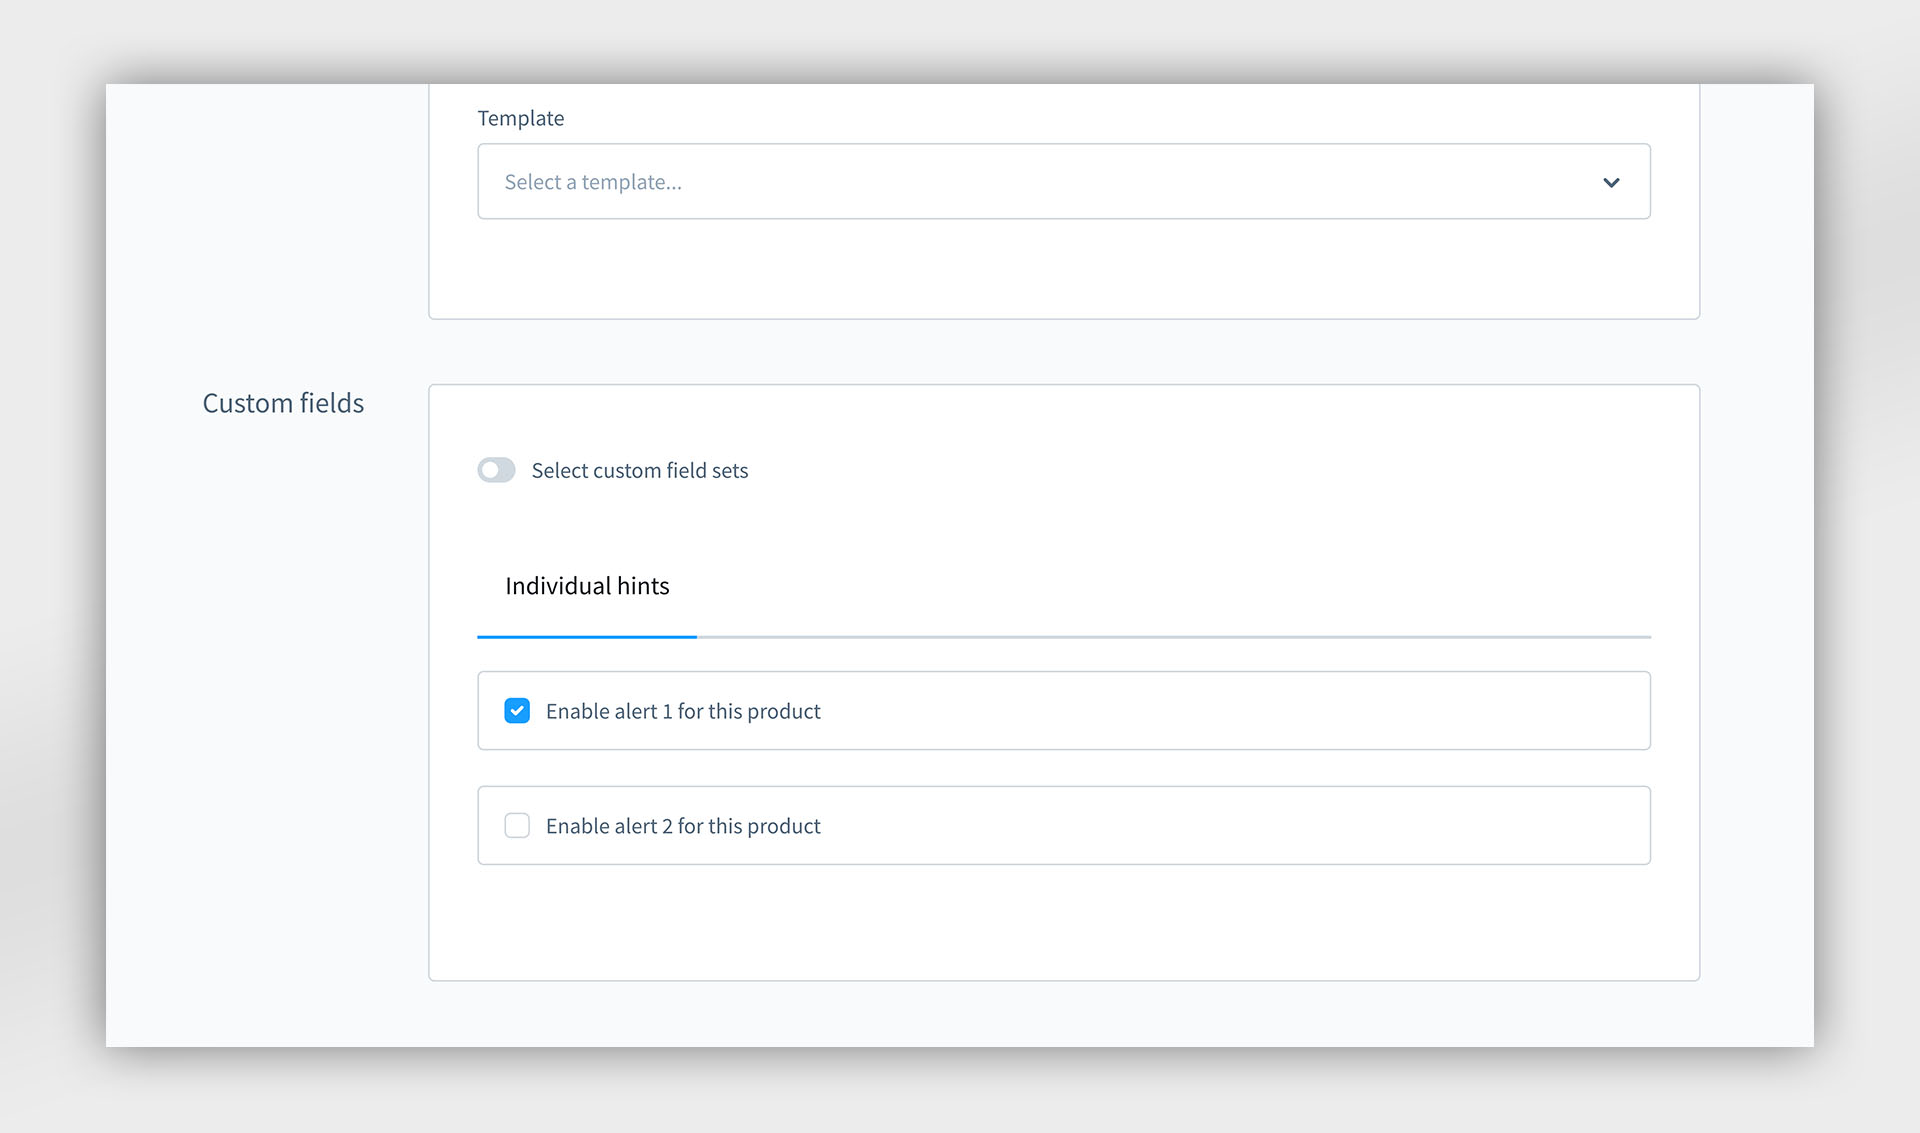Image resolution: width=1920 pixels, height=1133 pixels.
Task: Click the Template field label
Action: point(520,118)
